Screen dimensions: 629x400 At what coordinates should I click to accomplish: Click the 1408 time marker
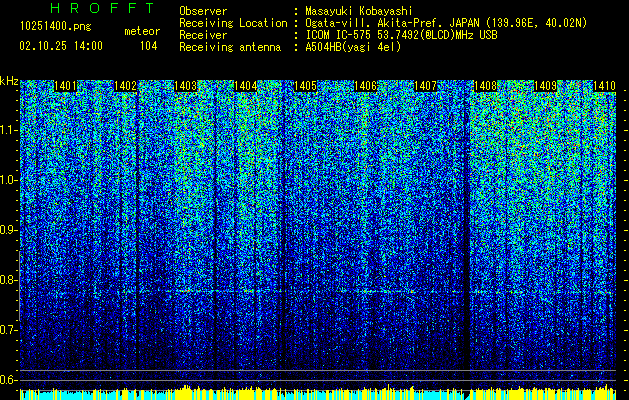tap(485, 86)
